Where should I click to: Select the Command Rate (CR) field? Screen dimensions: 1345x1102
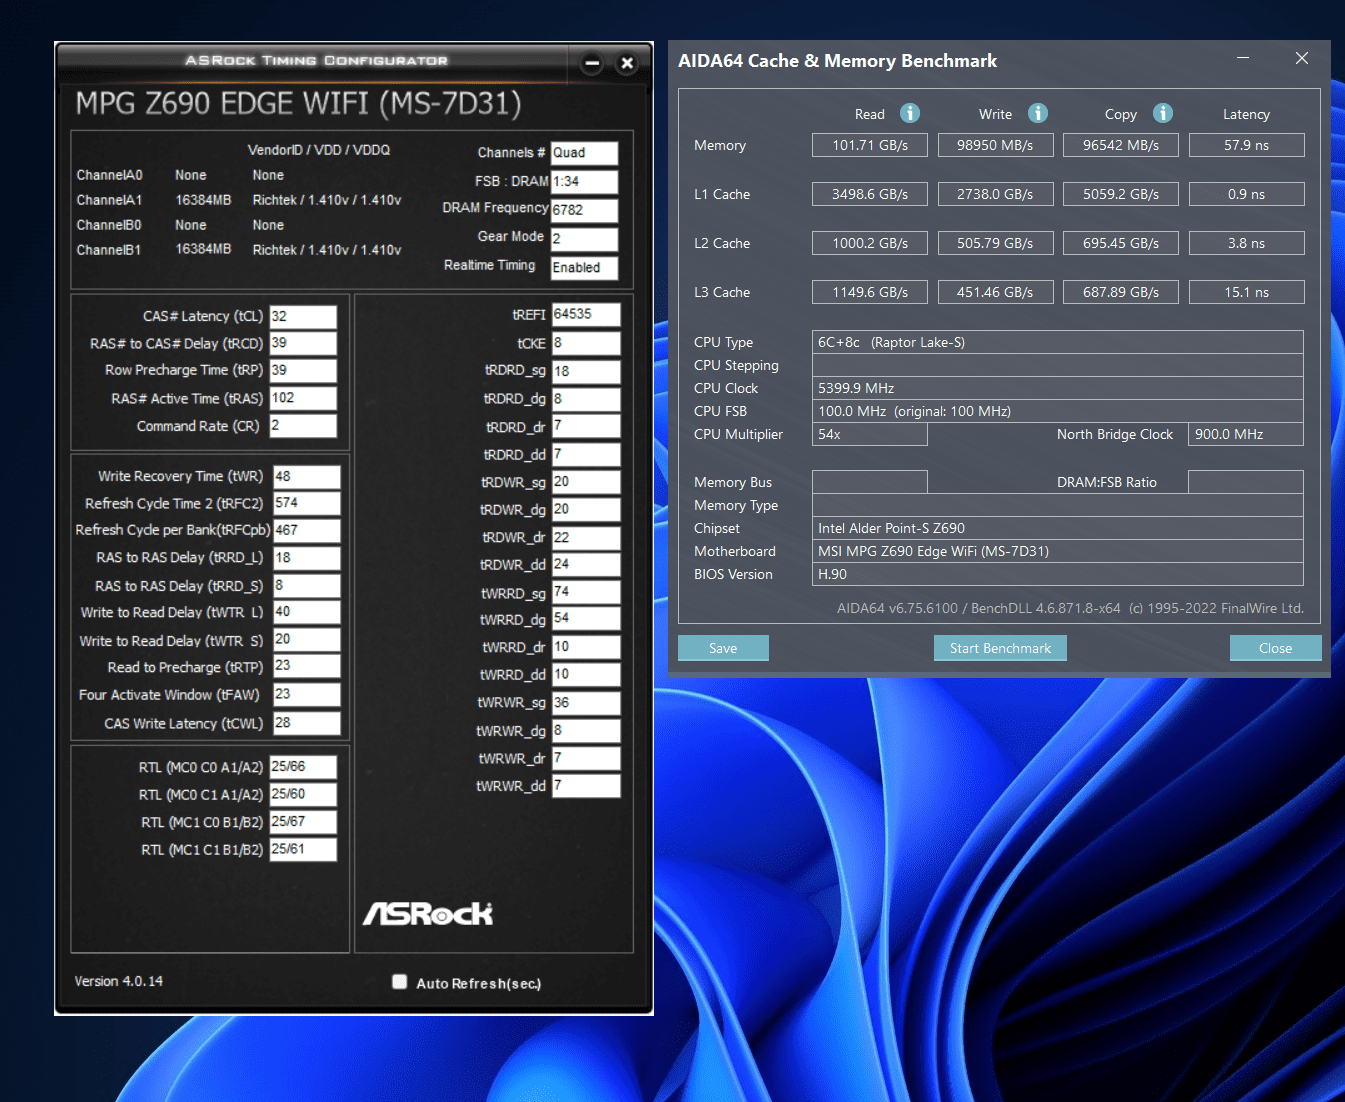303,425
